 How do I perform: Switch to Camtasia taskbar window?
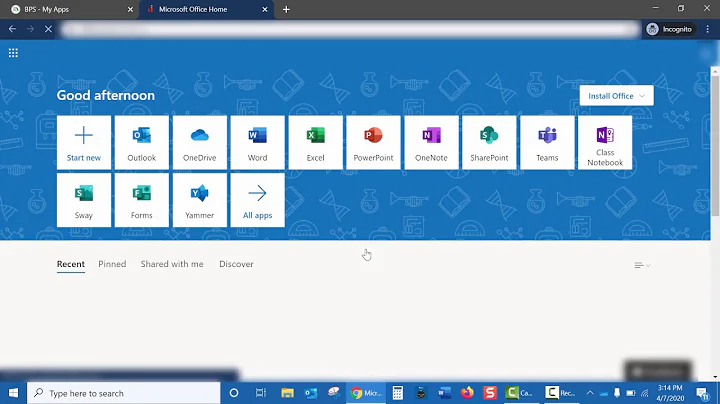[x=519, y=393]
